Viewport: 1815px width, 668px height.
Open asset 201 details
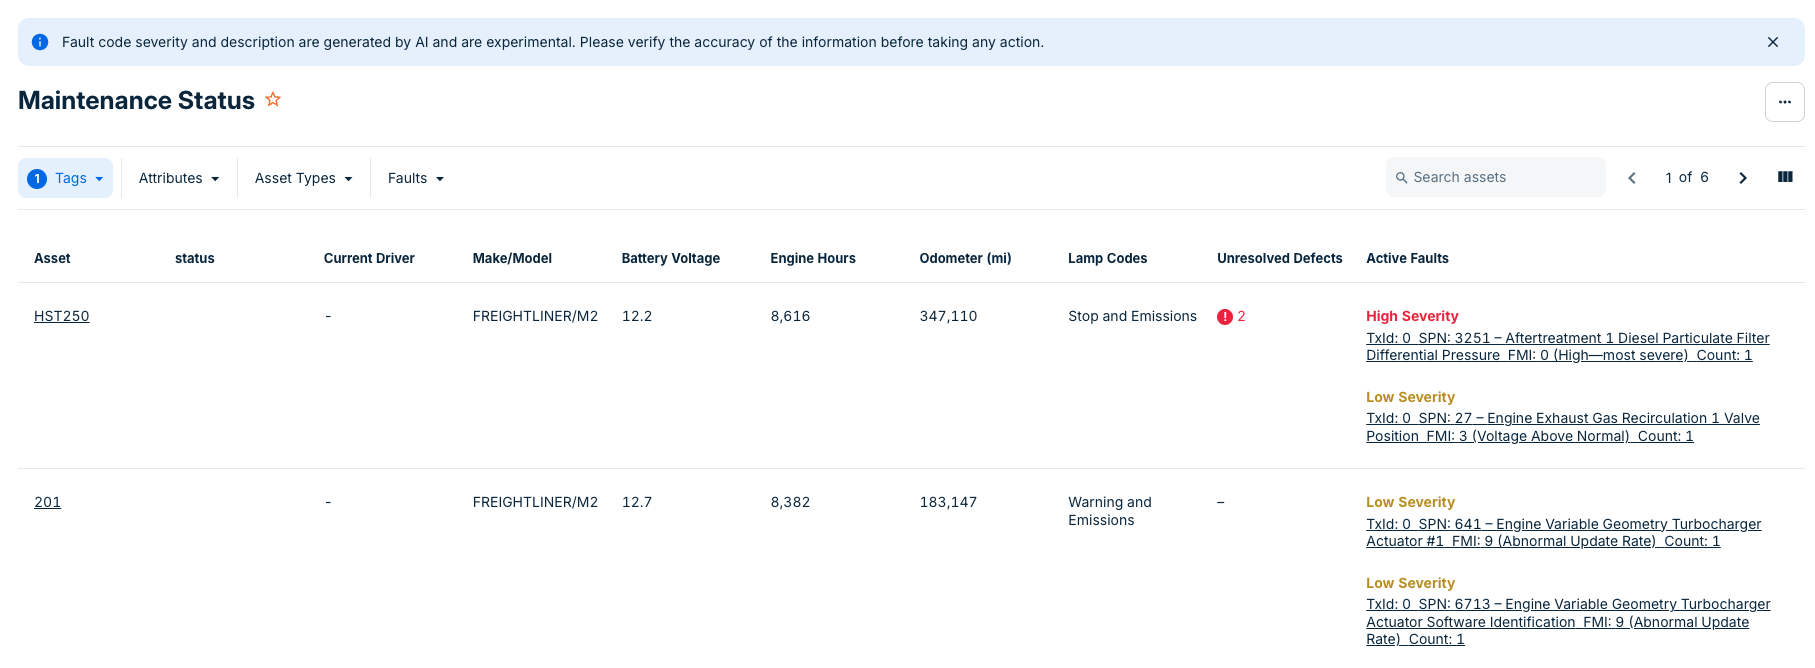47,502
